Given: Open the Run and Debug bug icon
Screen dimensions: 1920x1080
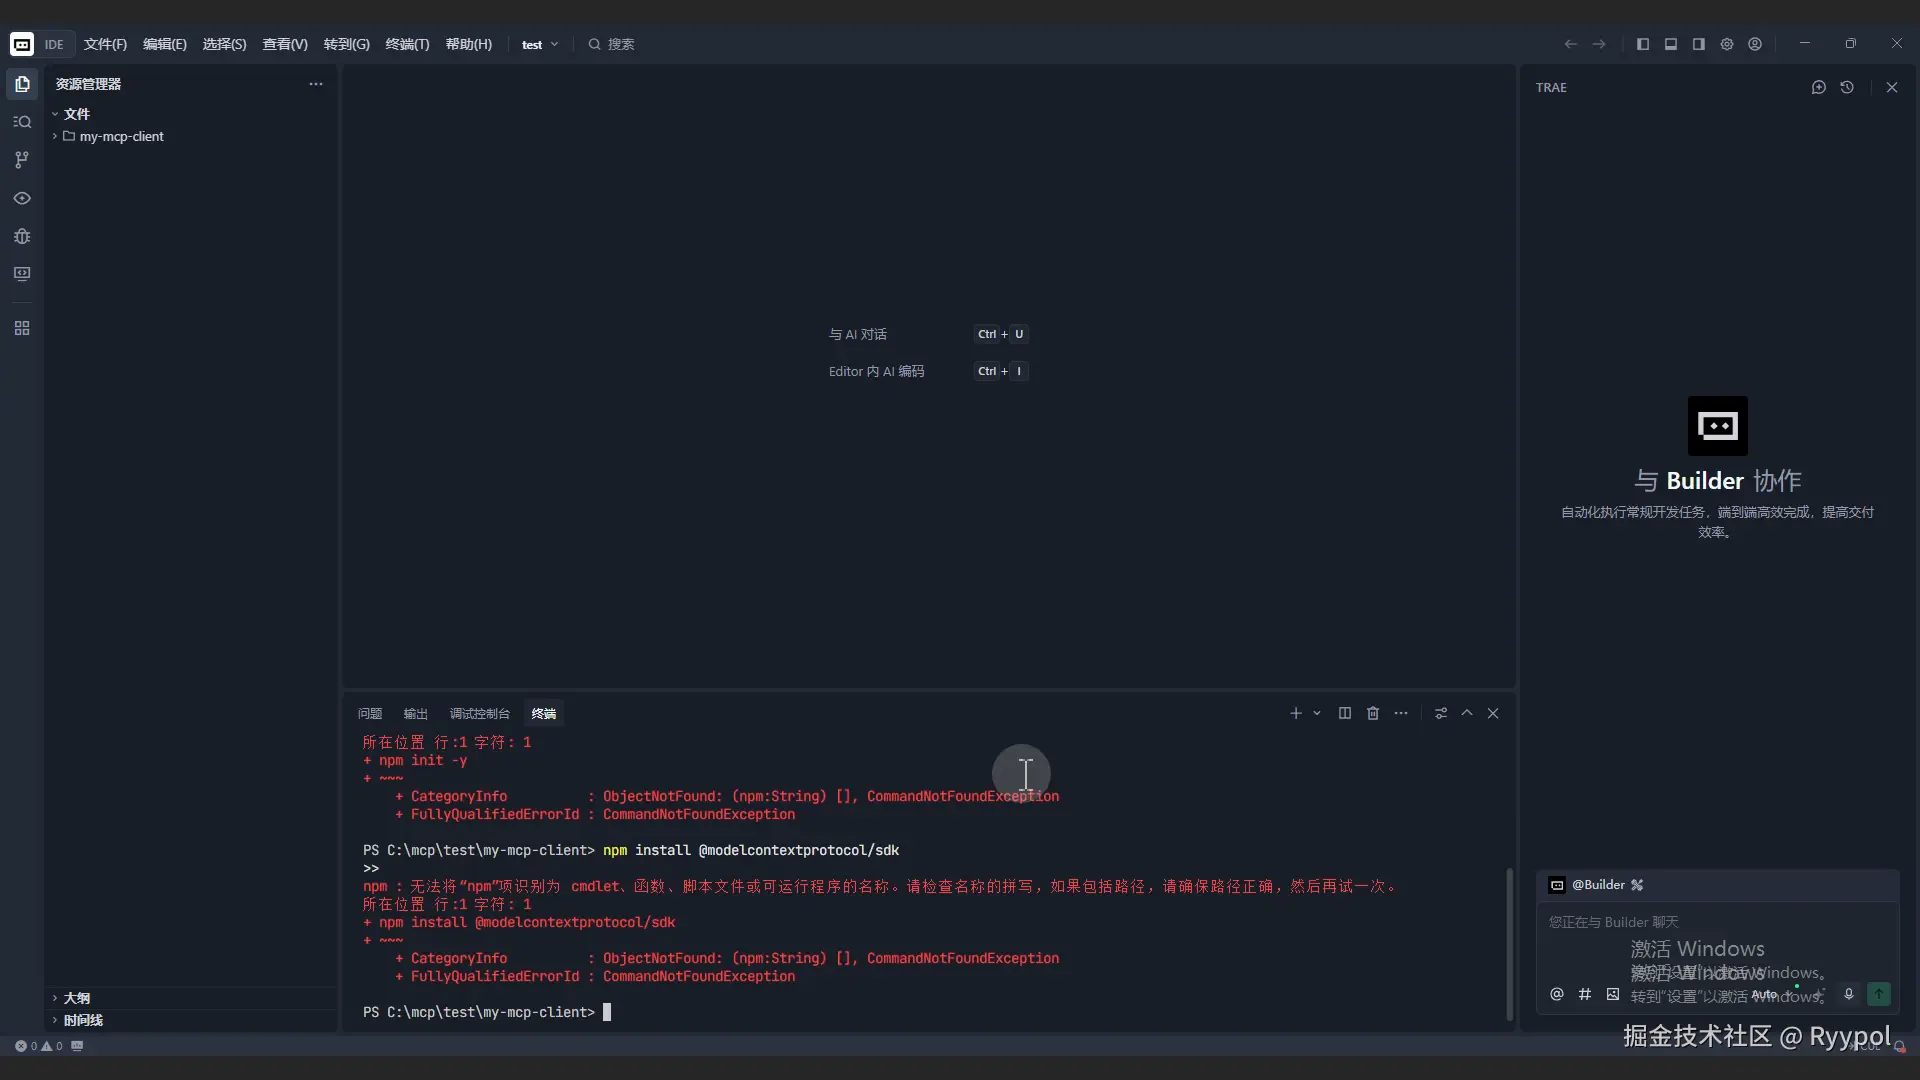Looking at the screenshot, I should (x=22, y=236).
